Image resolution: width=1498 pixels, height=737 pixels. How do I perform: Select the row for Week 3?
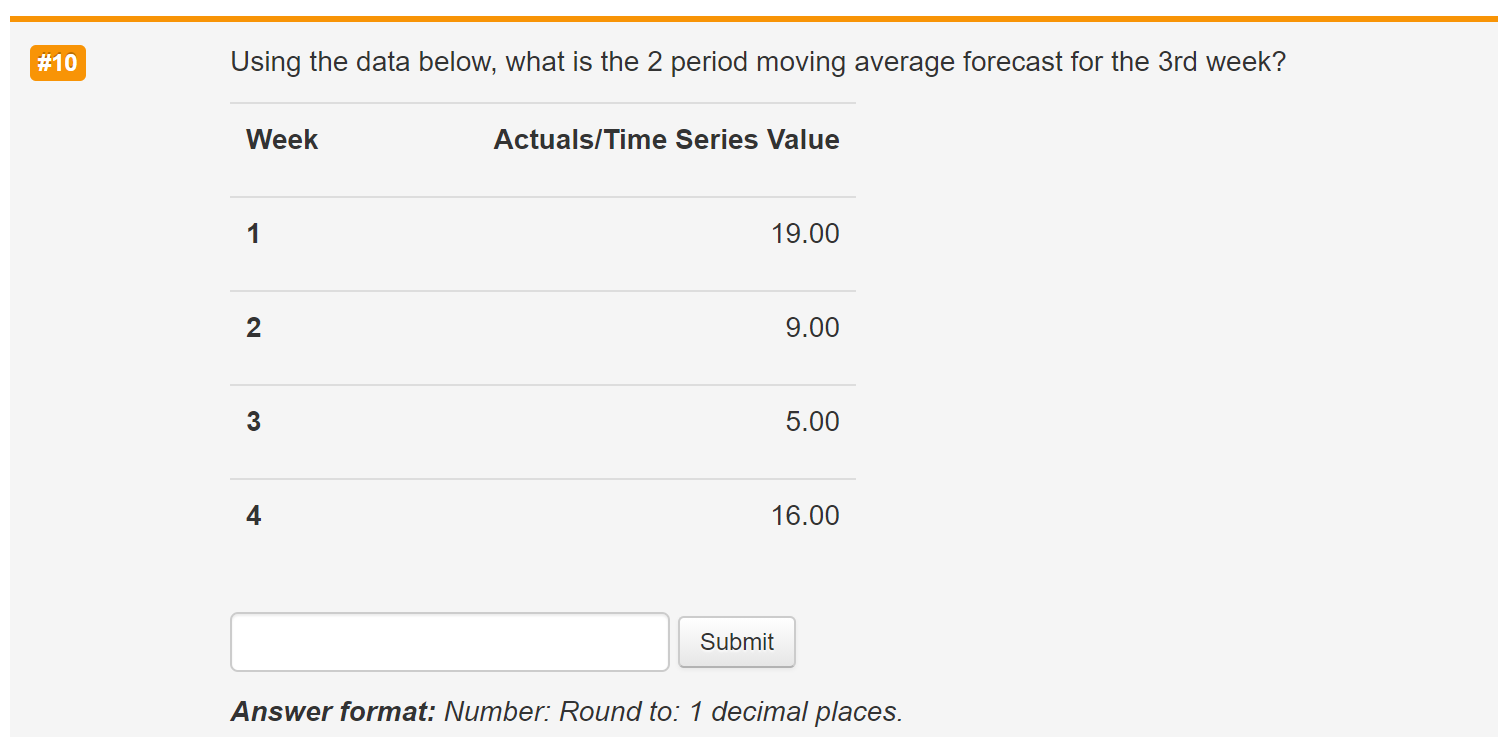pos(543,421)
